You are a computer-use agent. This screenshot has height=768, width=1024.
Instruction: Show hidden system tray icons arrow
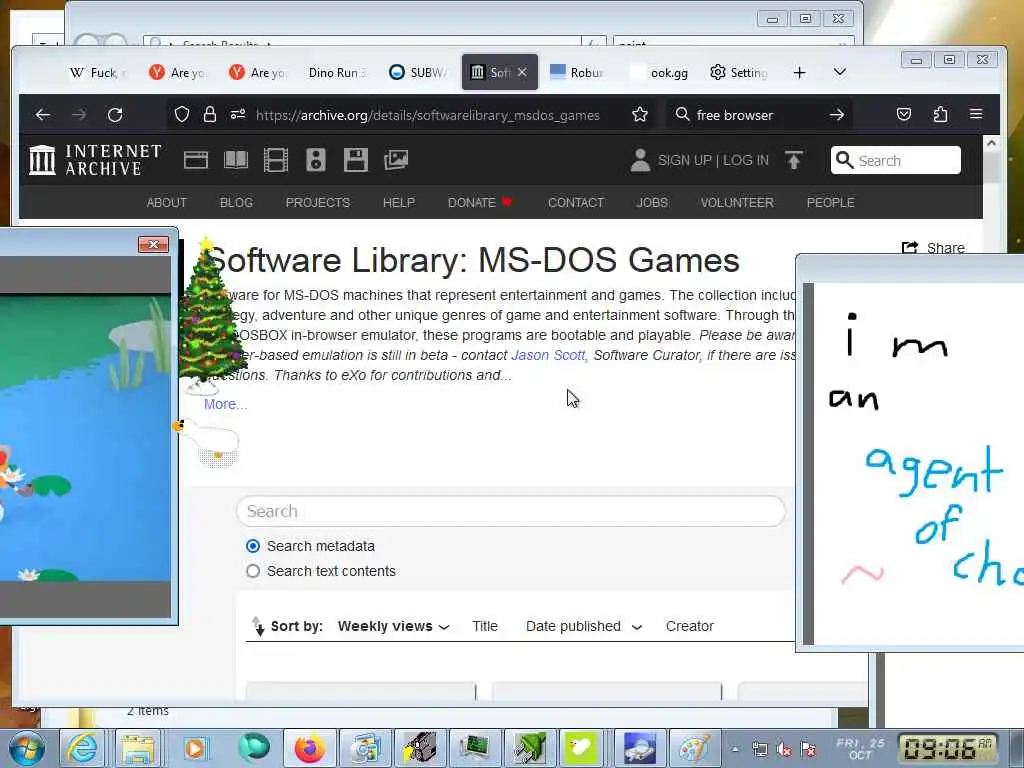coord(735,749)
